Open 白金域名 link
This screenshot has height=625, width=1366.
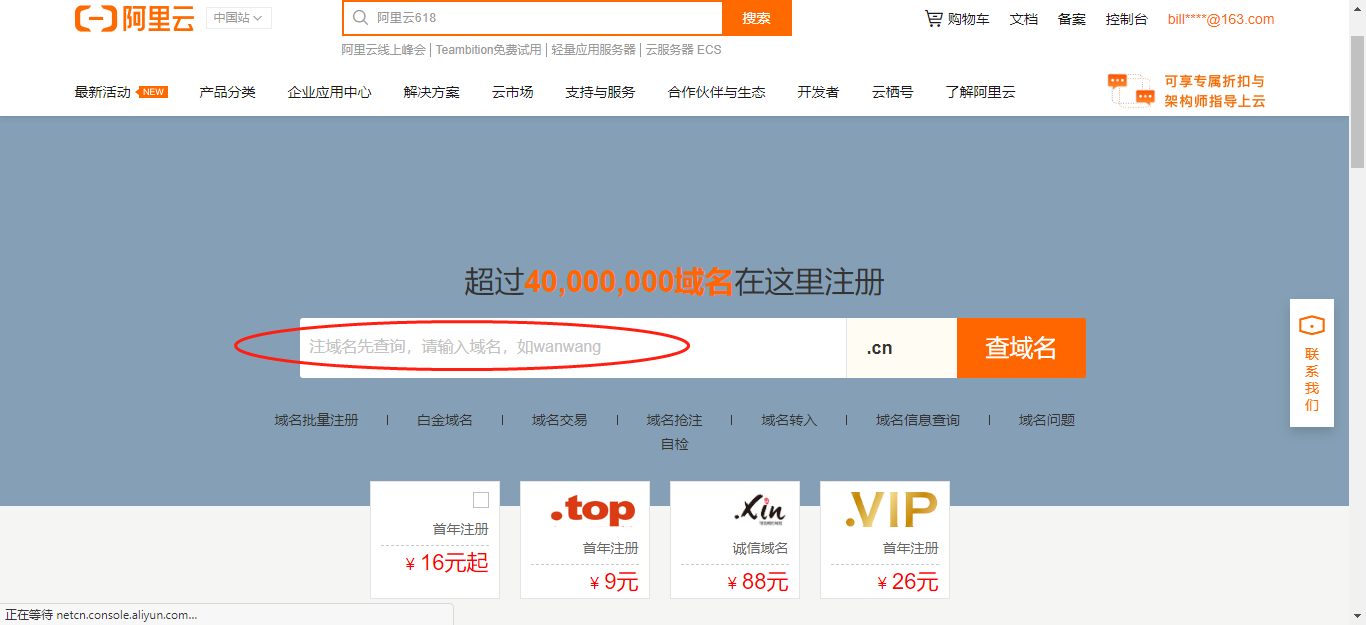click(x=445, y=420)
